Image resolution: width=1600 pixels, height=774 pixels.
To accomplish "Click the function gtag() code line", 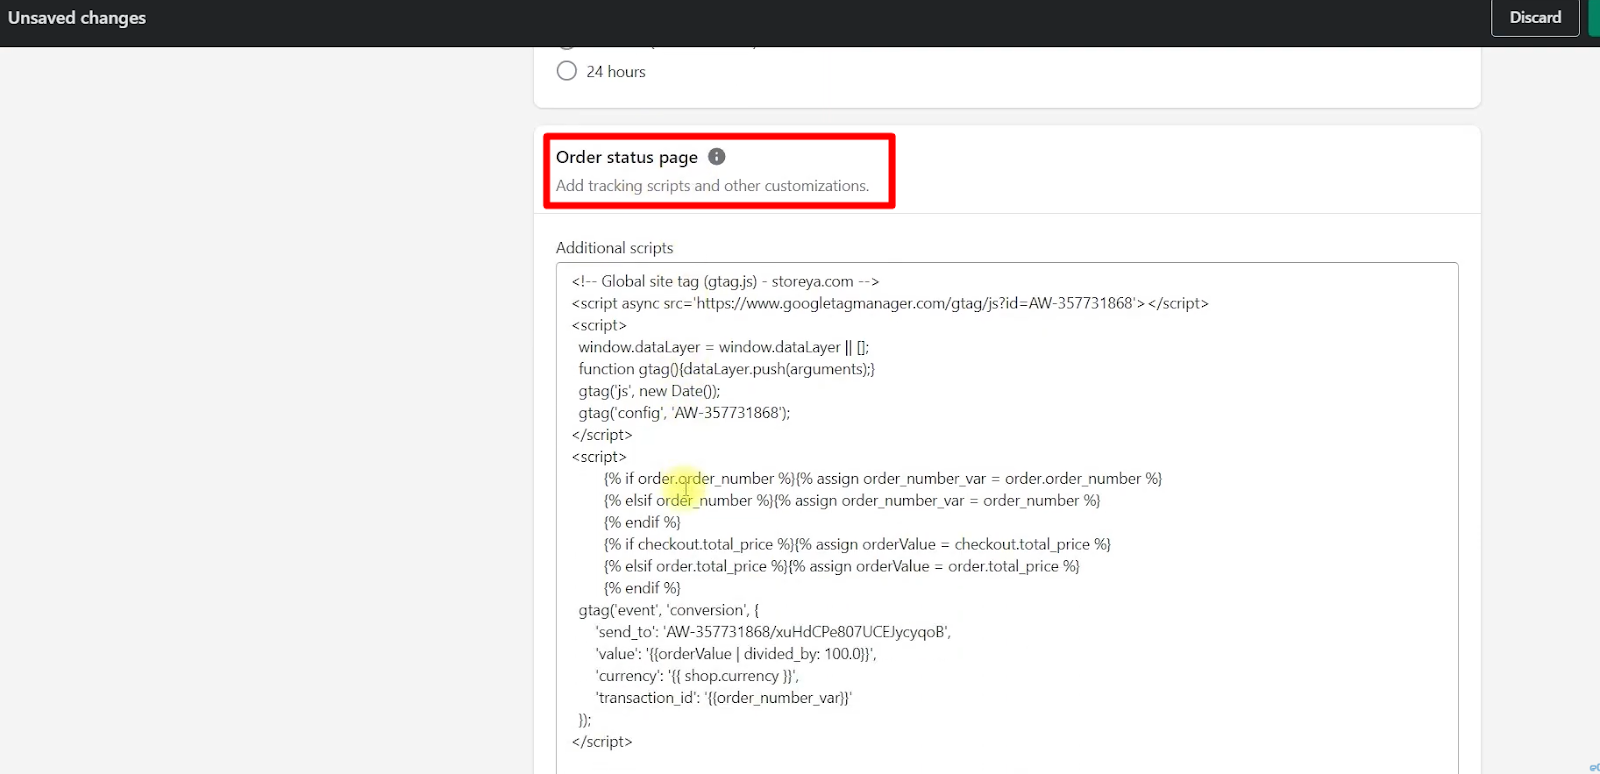I will click(727, 369).
